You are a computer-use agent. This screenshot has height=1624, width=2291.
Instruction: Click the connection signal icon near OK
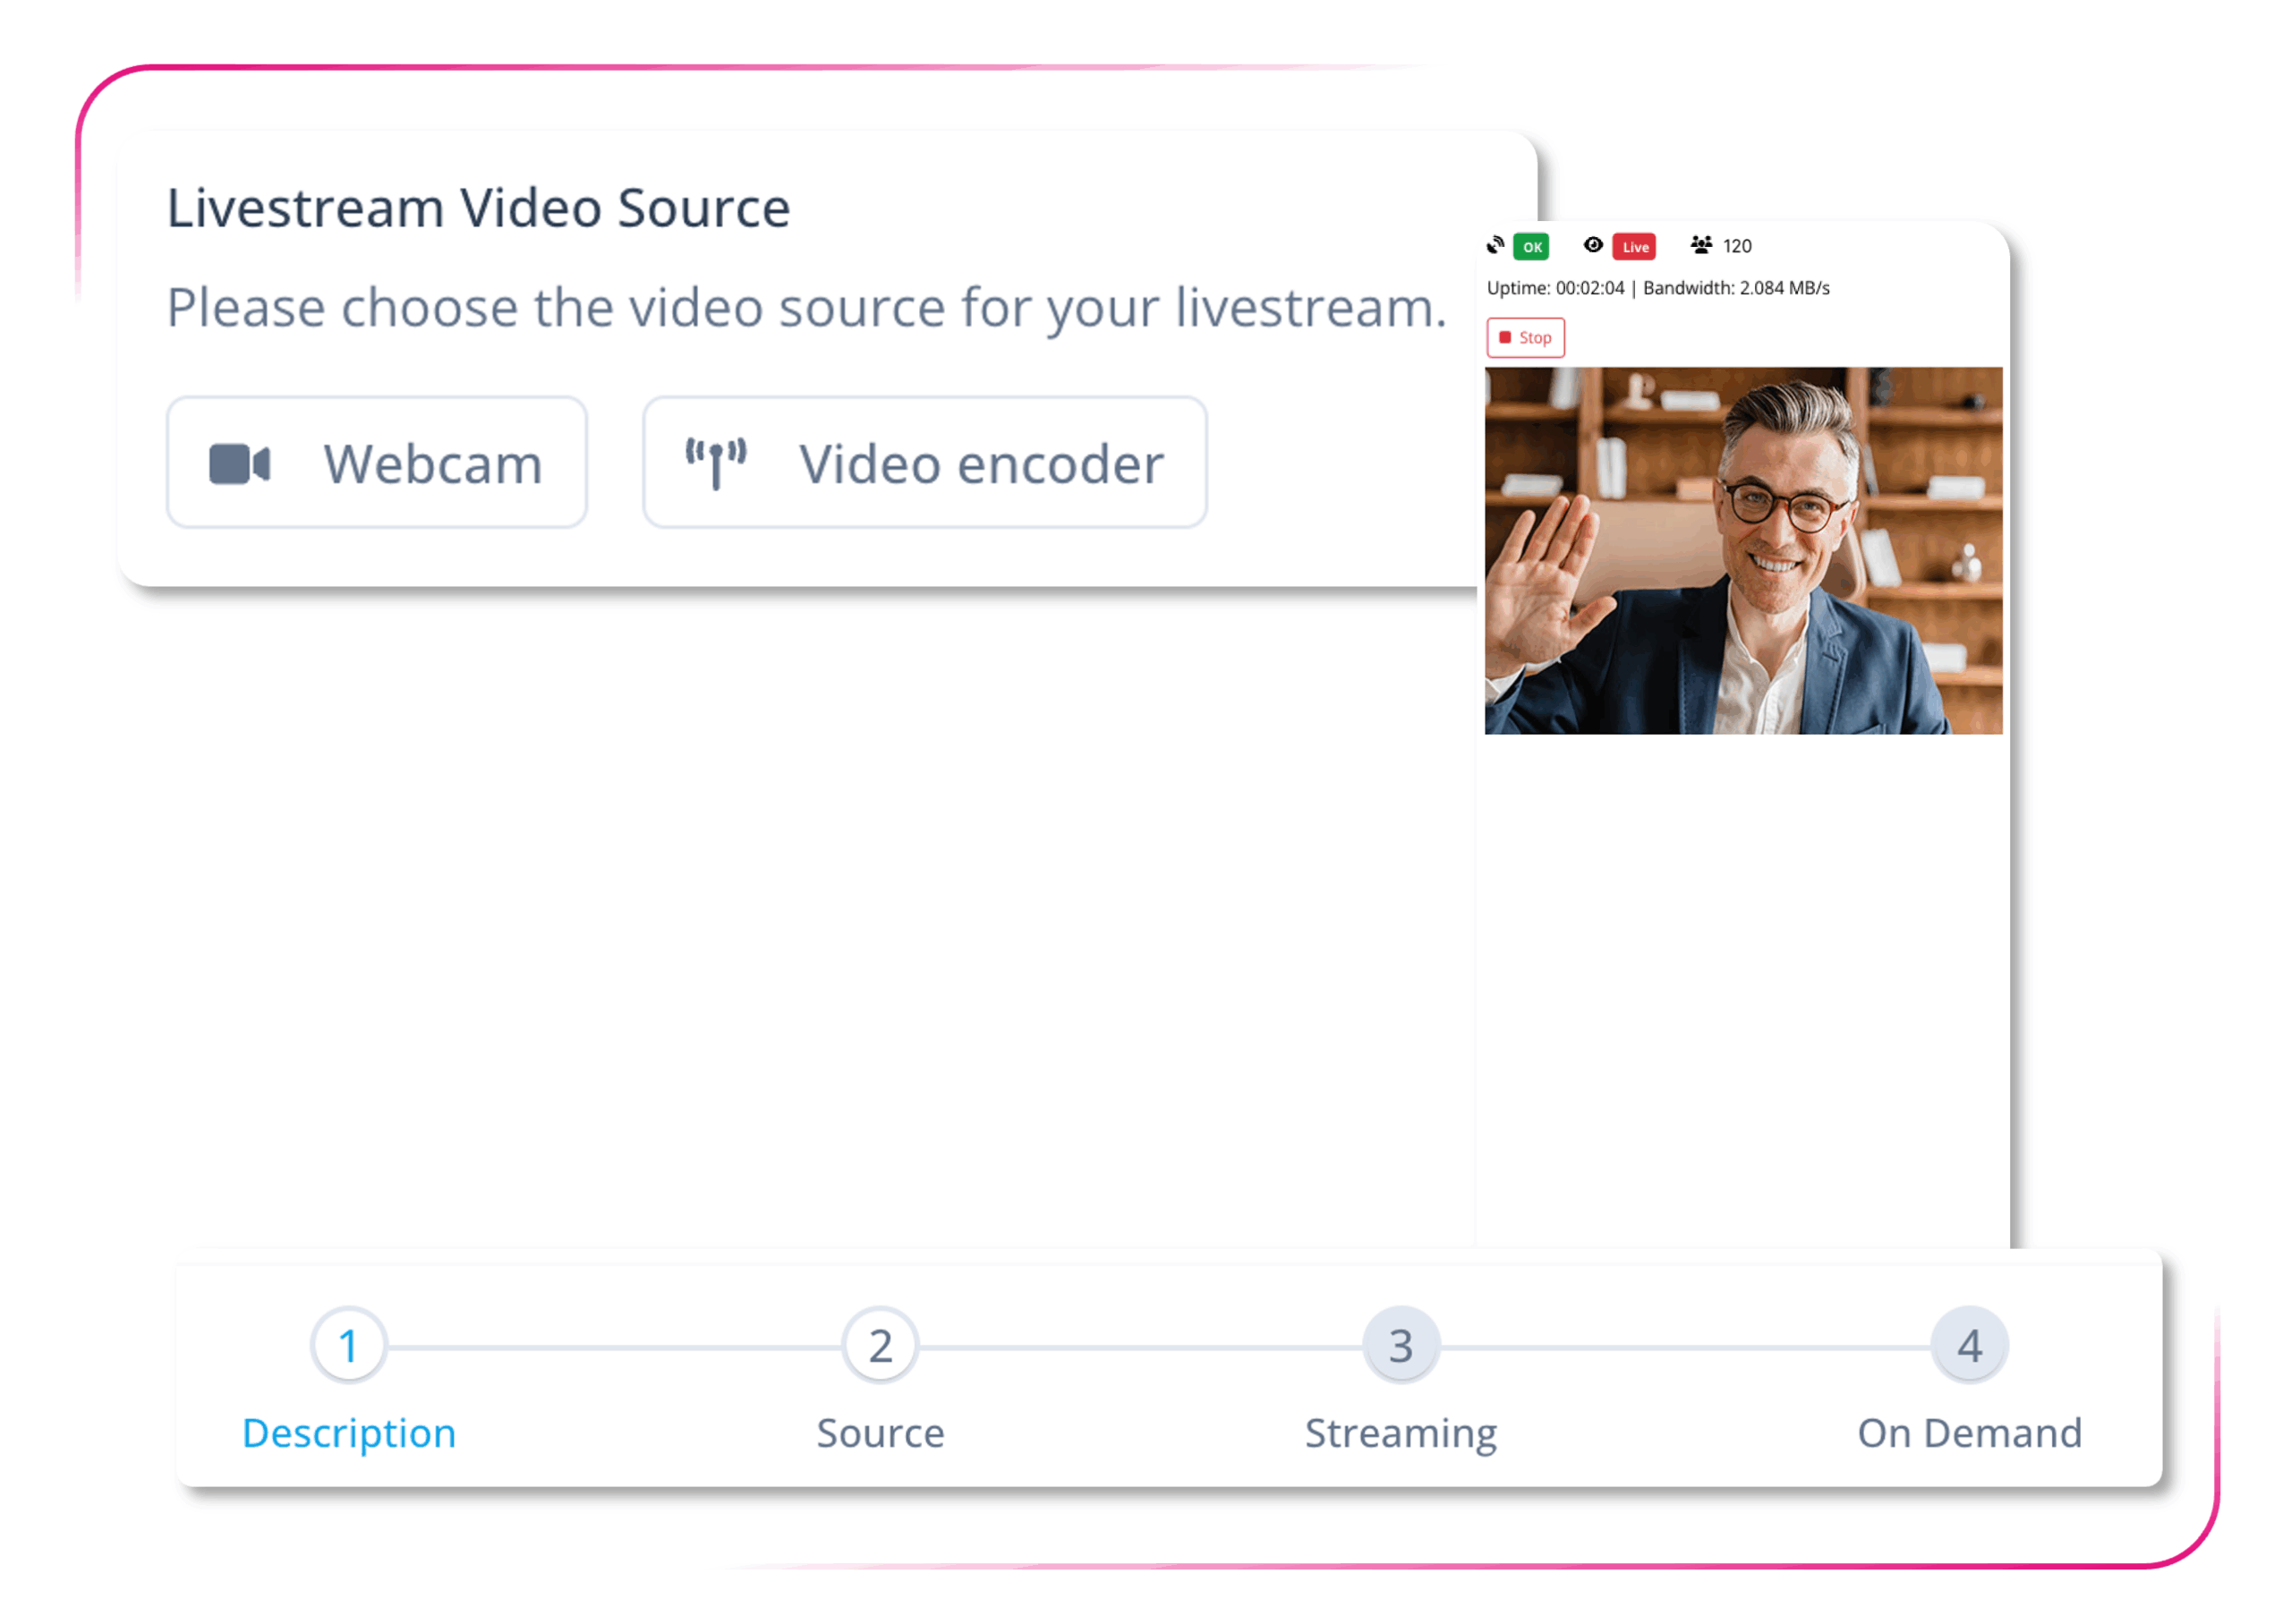(1495, 245)
